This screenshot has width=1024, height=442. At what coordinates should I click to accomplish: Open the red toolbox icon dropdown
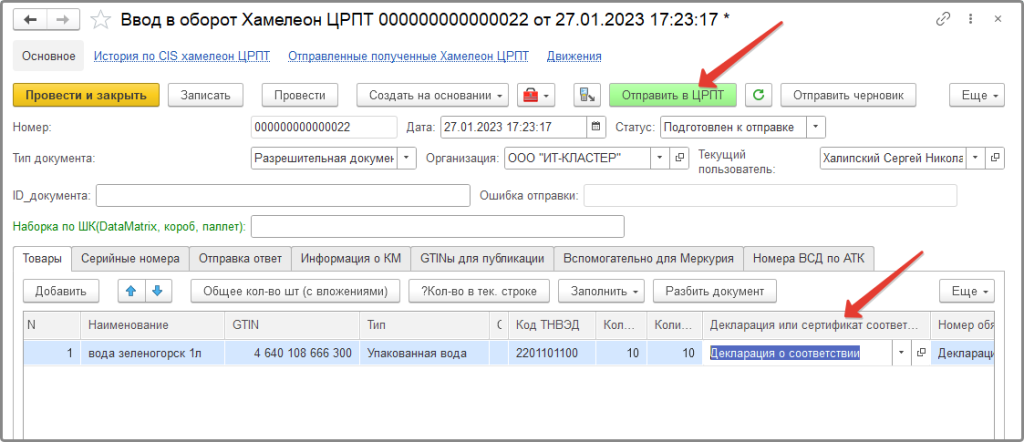point(536,95)
